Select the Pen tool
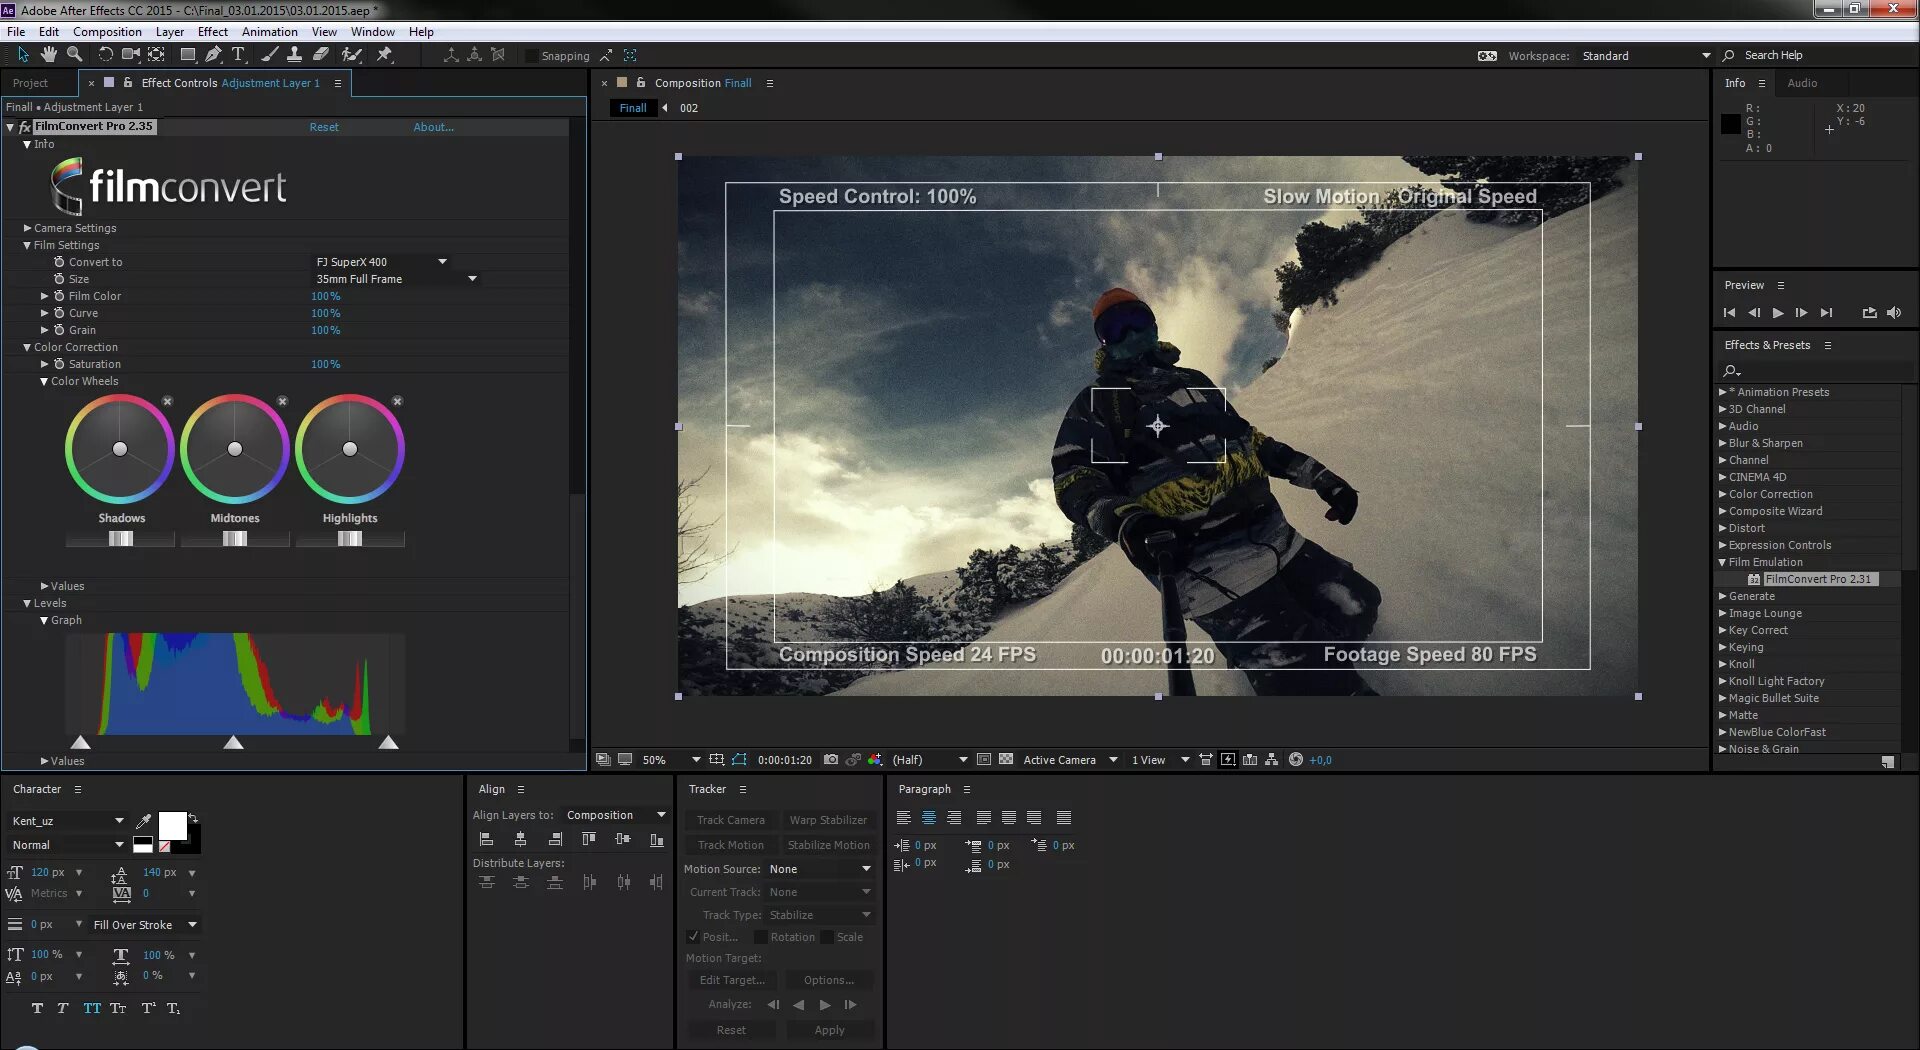Image resolution: width=1920 pixels, height=1050 pixels. [213, 55]
